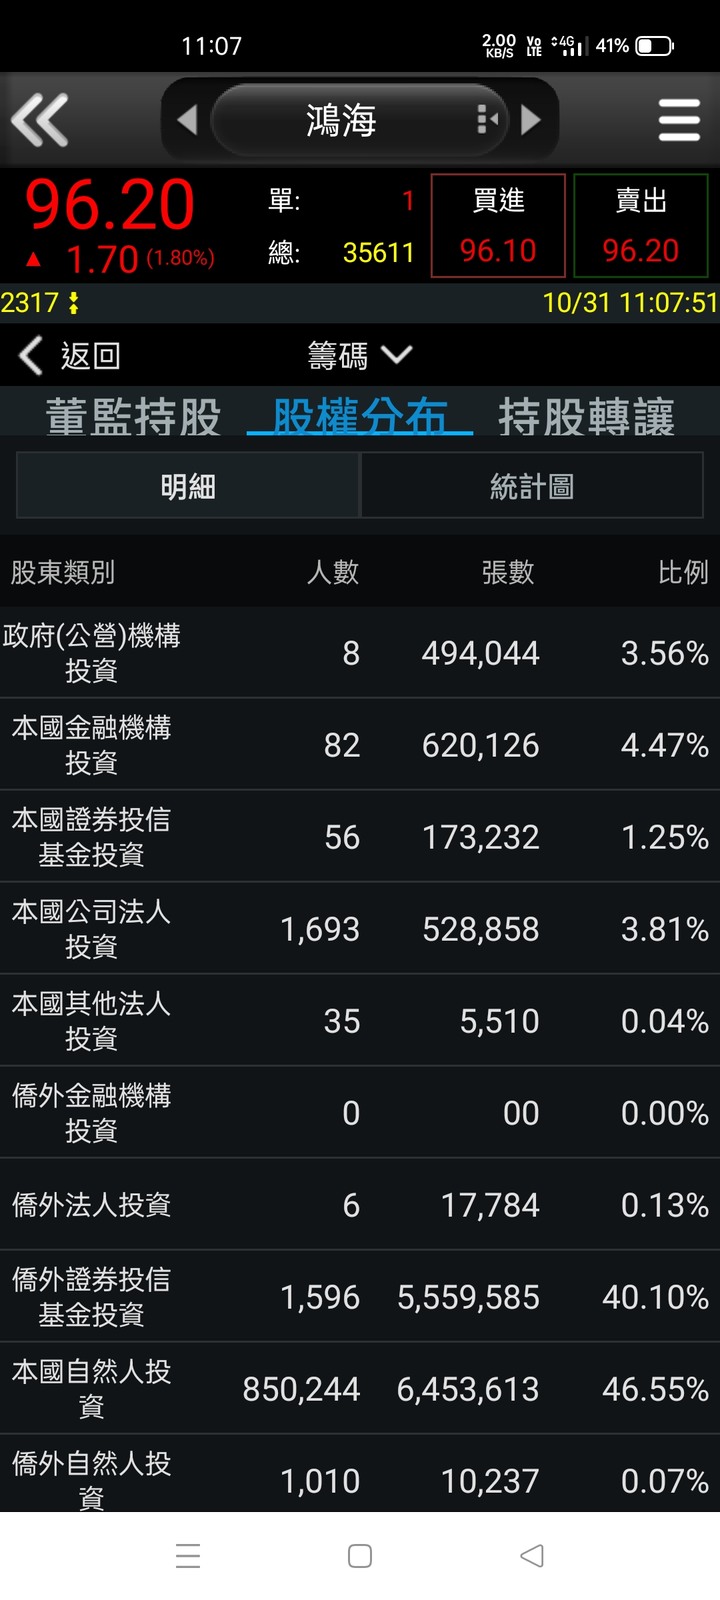
Task: Go to previous stock with left arrow
Action: [x=187, y=120]
